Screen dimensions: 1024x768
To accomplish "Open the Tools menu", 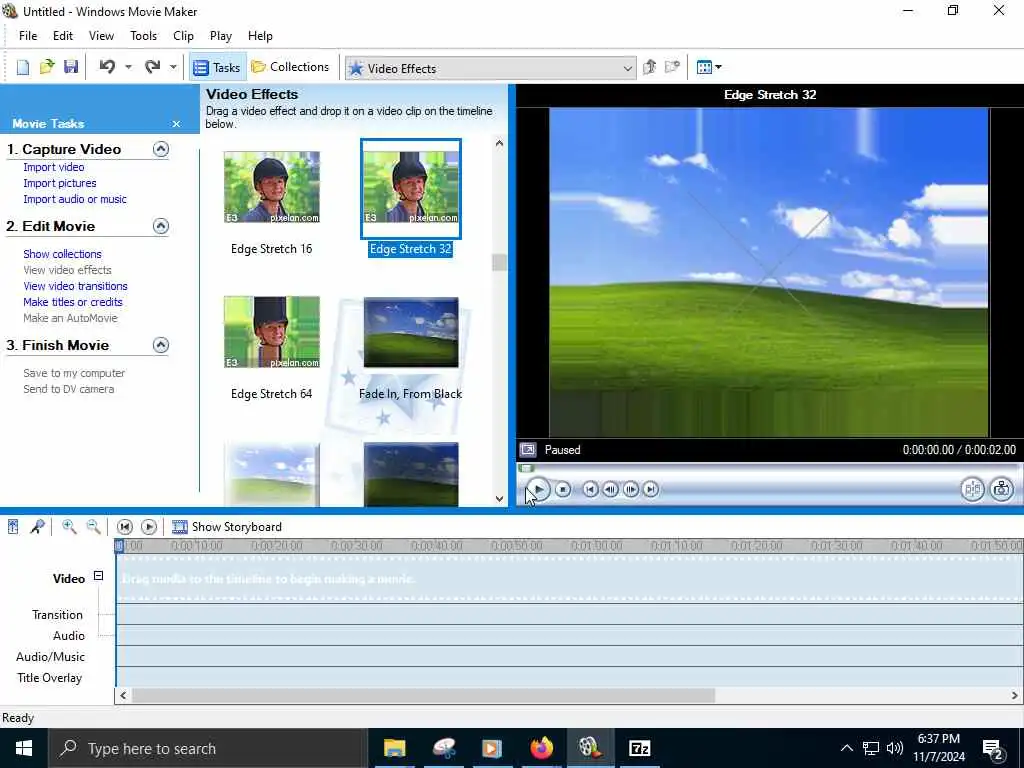I will click(x=143, y=36).
